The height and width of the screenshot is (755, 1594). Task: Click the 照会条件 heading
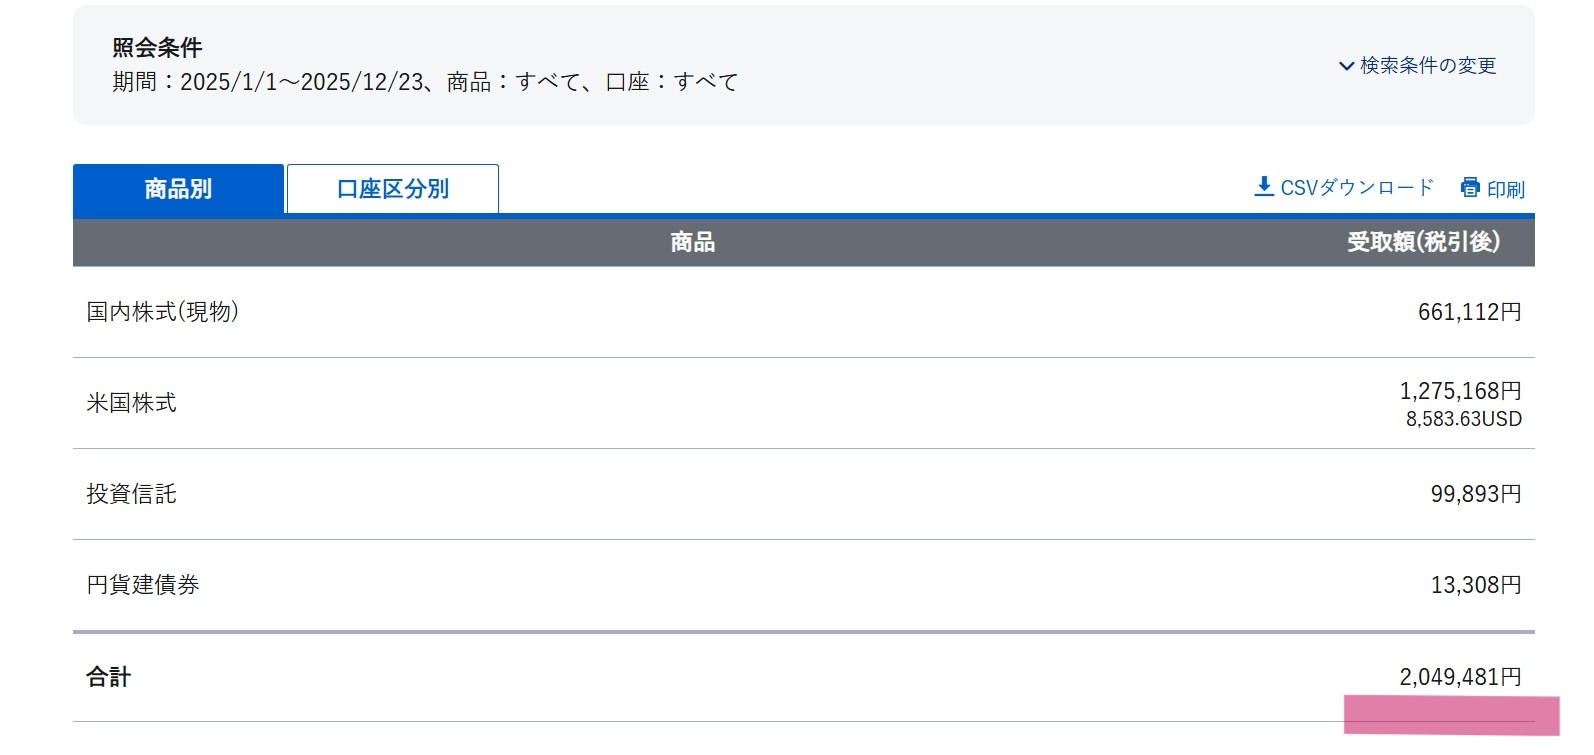coord(157,48)
